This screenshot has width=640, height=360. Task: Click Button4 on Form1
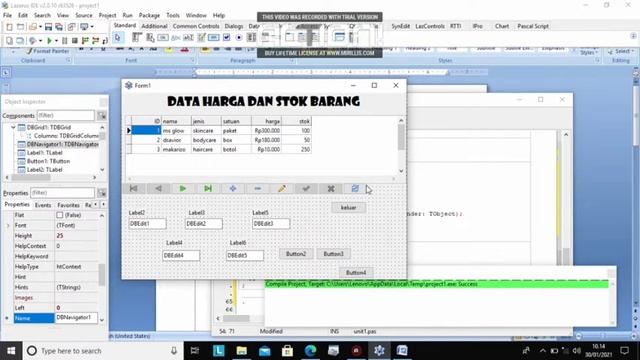356,272
